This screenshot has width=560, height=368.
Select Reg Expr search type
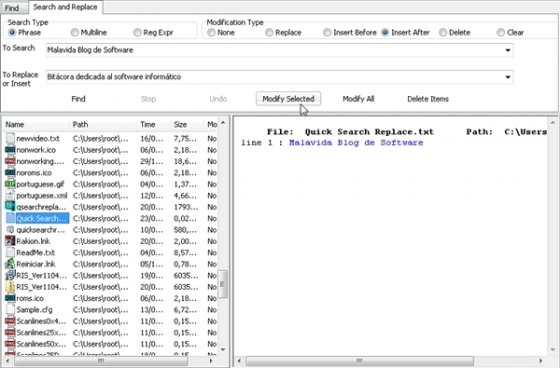(x=138, y=33)
